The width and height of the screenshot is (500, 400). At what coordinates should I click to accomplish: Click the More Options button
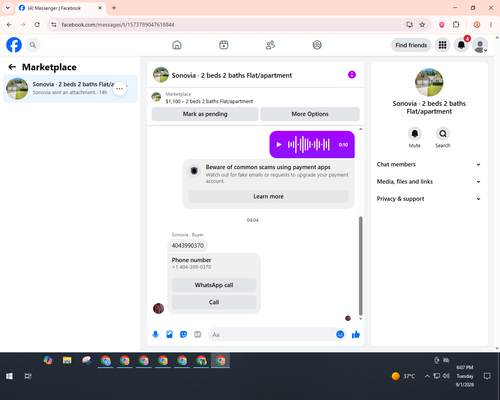pyautogui.click(x=310, y=114)
